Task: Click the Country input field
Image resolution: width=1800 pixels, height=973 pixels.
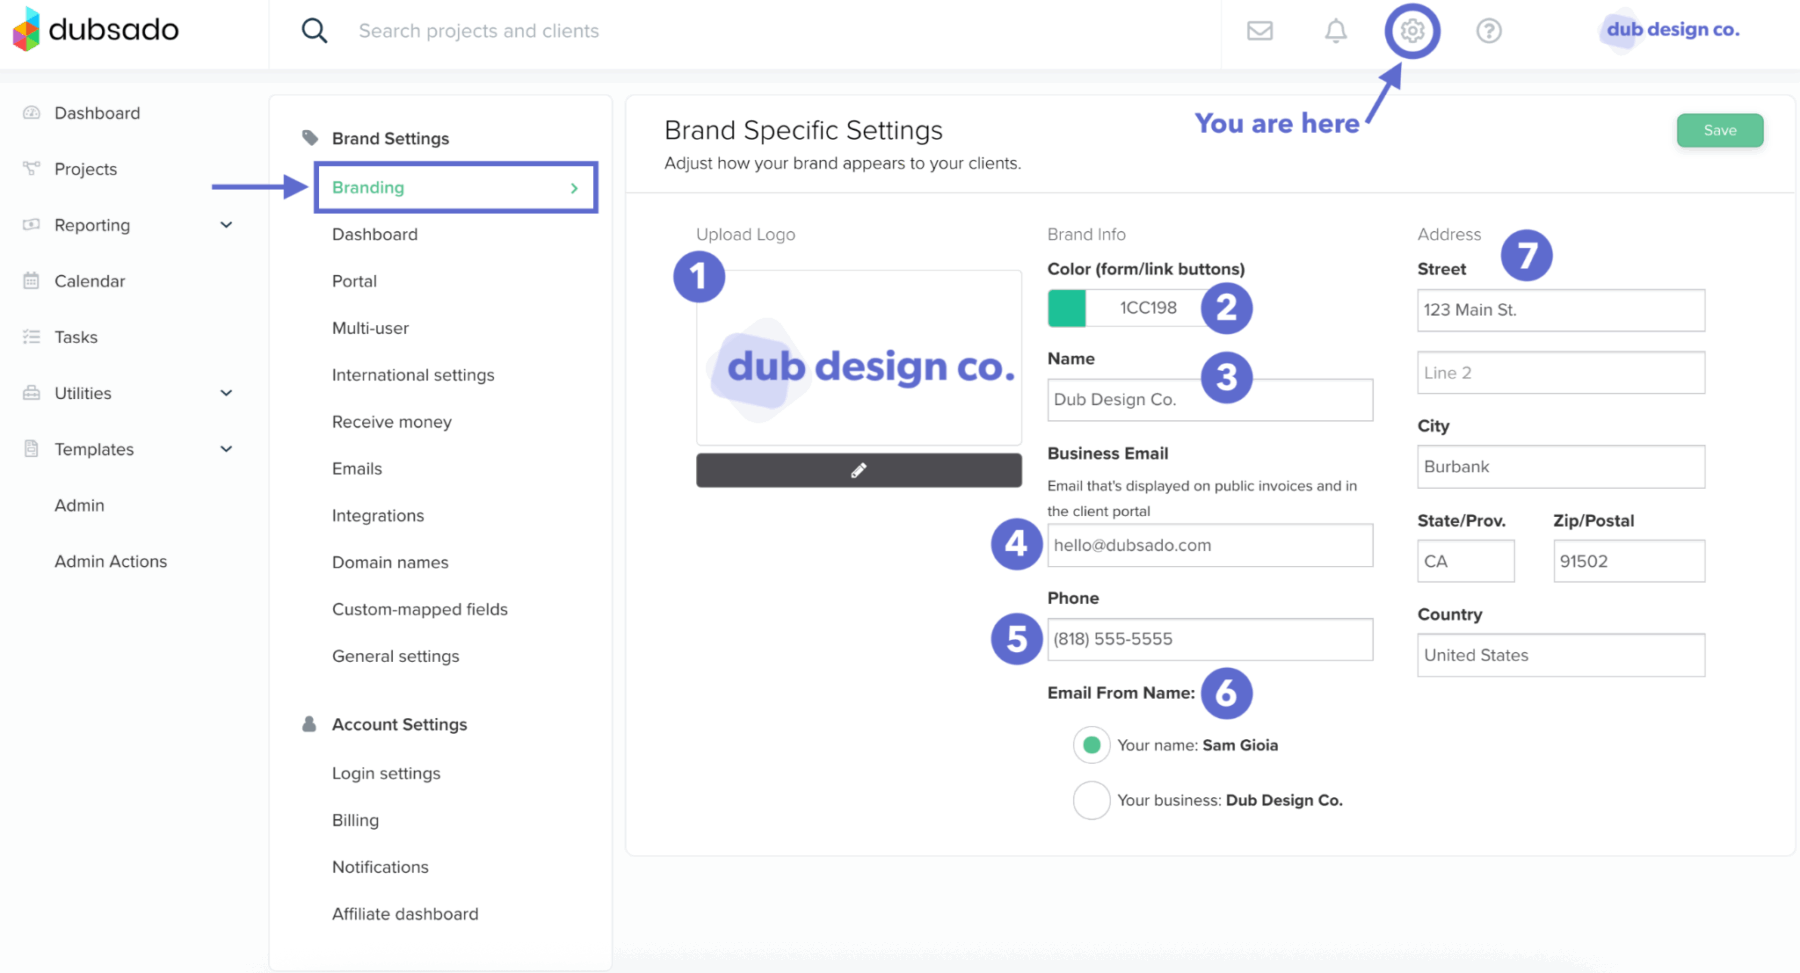Action: tap(1561, 655)
